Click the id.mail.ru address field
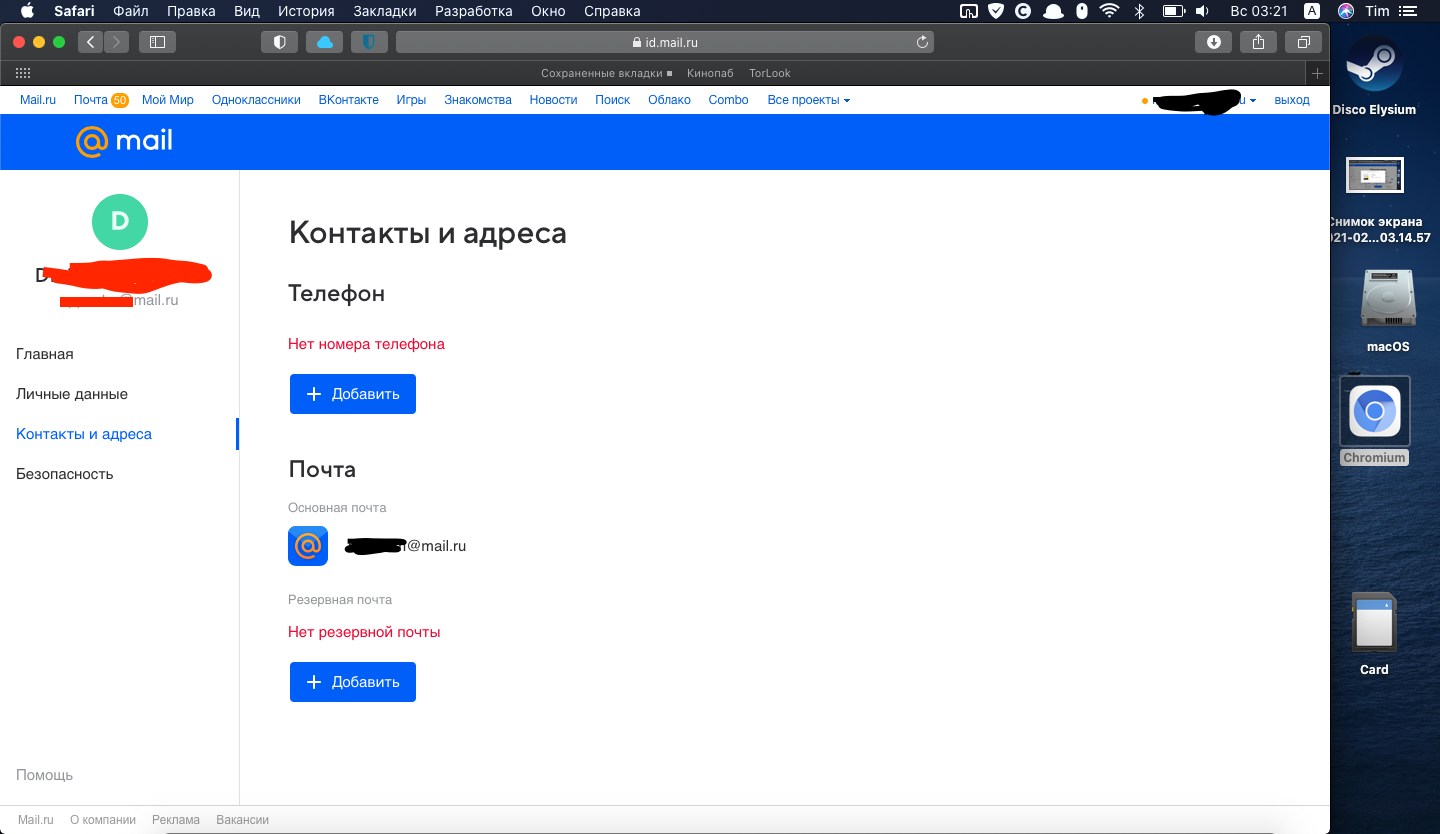The image size is (1440, 834). coord(665,42)
